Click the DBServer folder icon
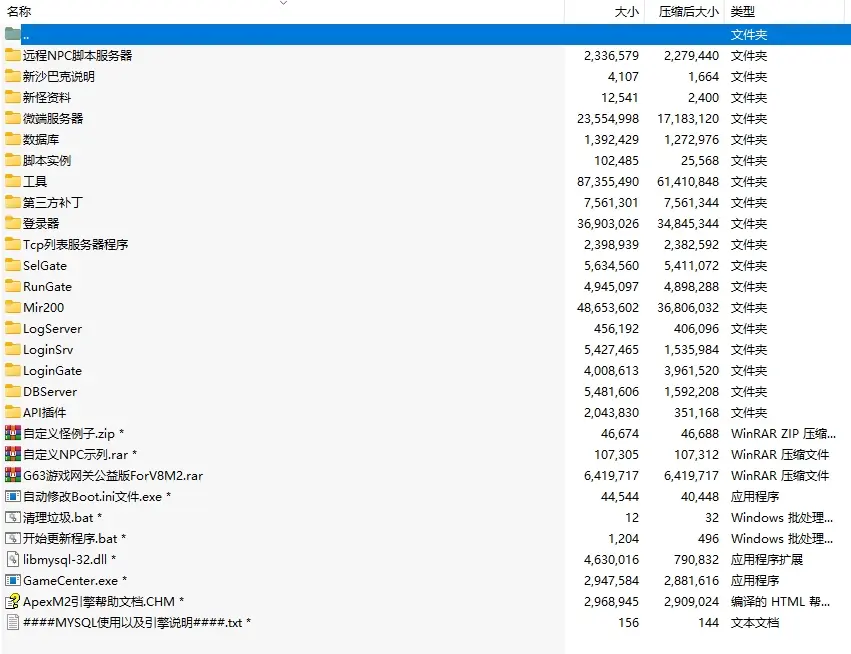The width and height of the screenshot is (851, 654). (12, 391)
